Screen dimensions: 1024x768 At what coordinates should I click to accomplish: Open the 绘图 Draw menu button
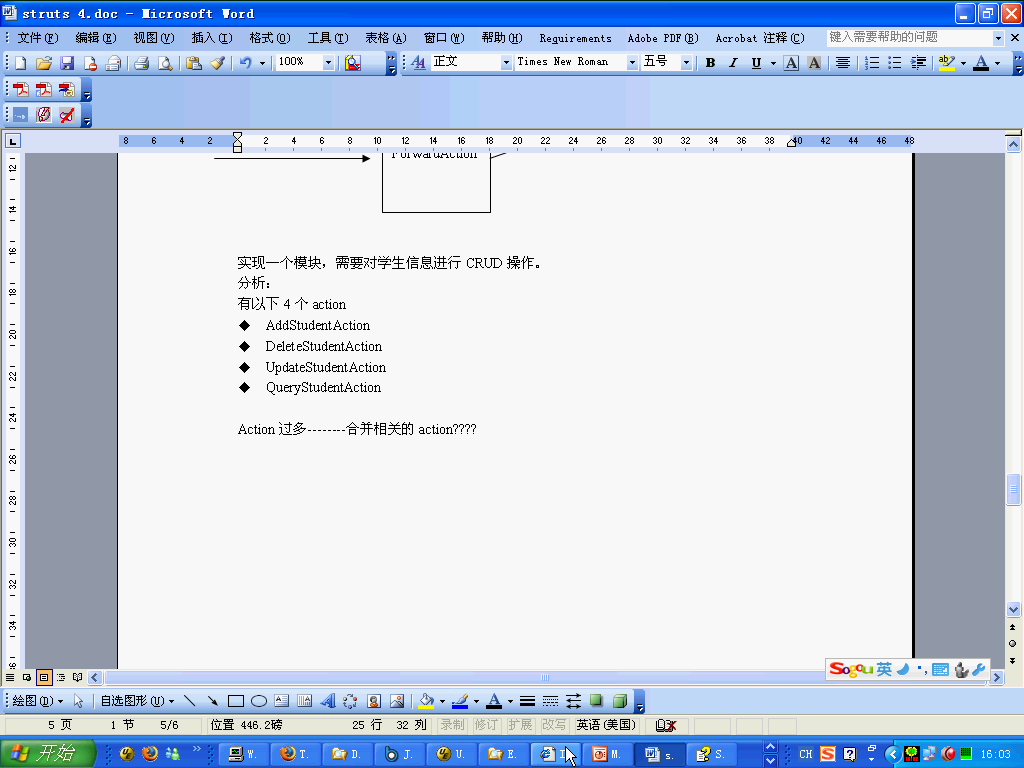pyautogui.click(x=38, y=701)
